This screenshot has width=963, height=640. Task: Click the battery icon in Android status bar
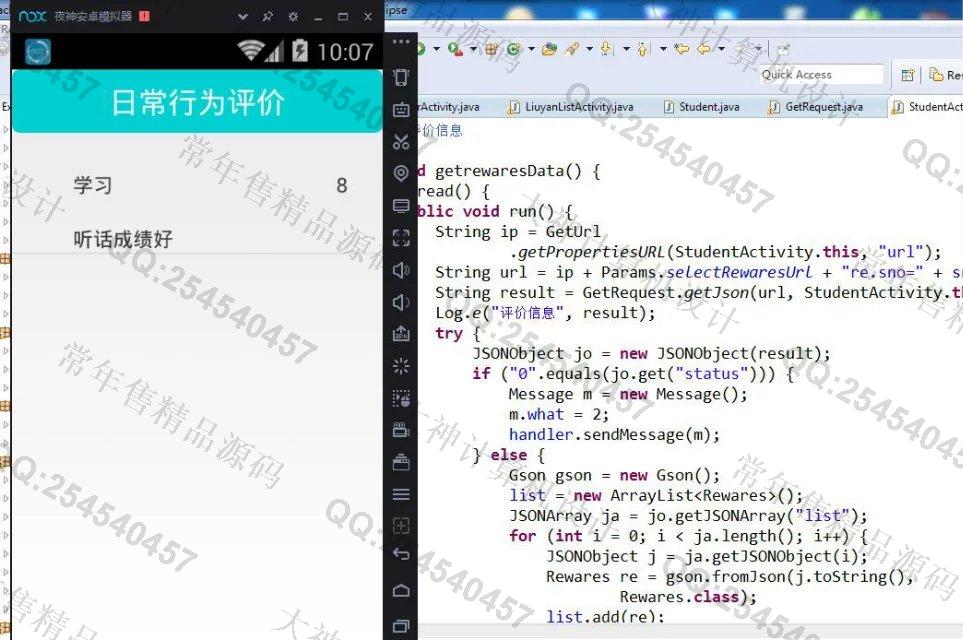(300, 51)
